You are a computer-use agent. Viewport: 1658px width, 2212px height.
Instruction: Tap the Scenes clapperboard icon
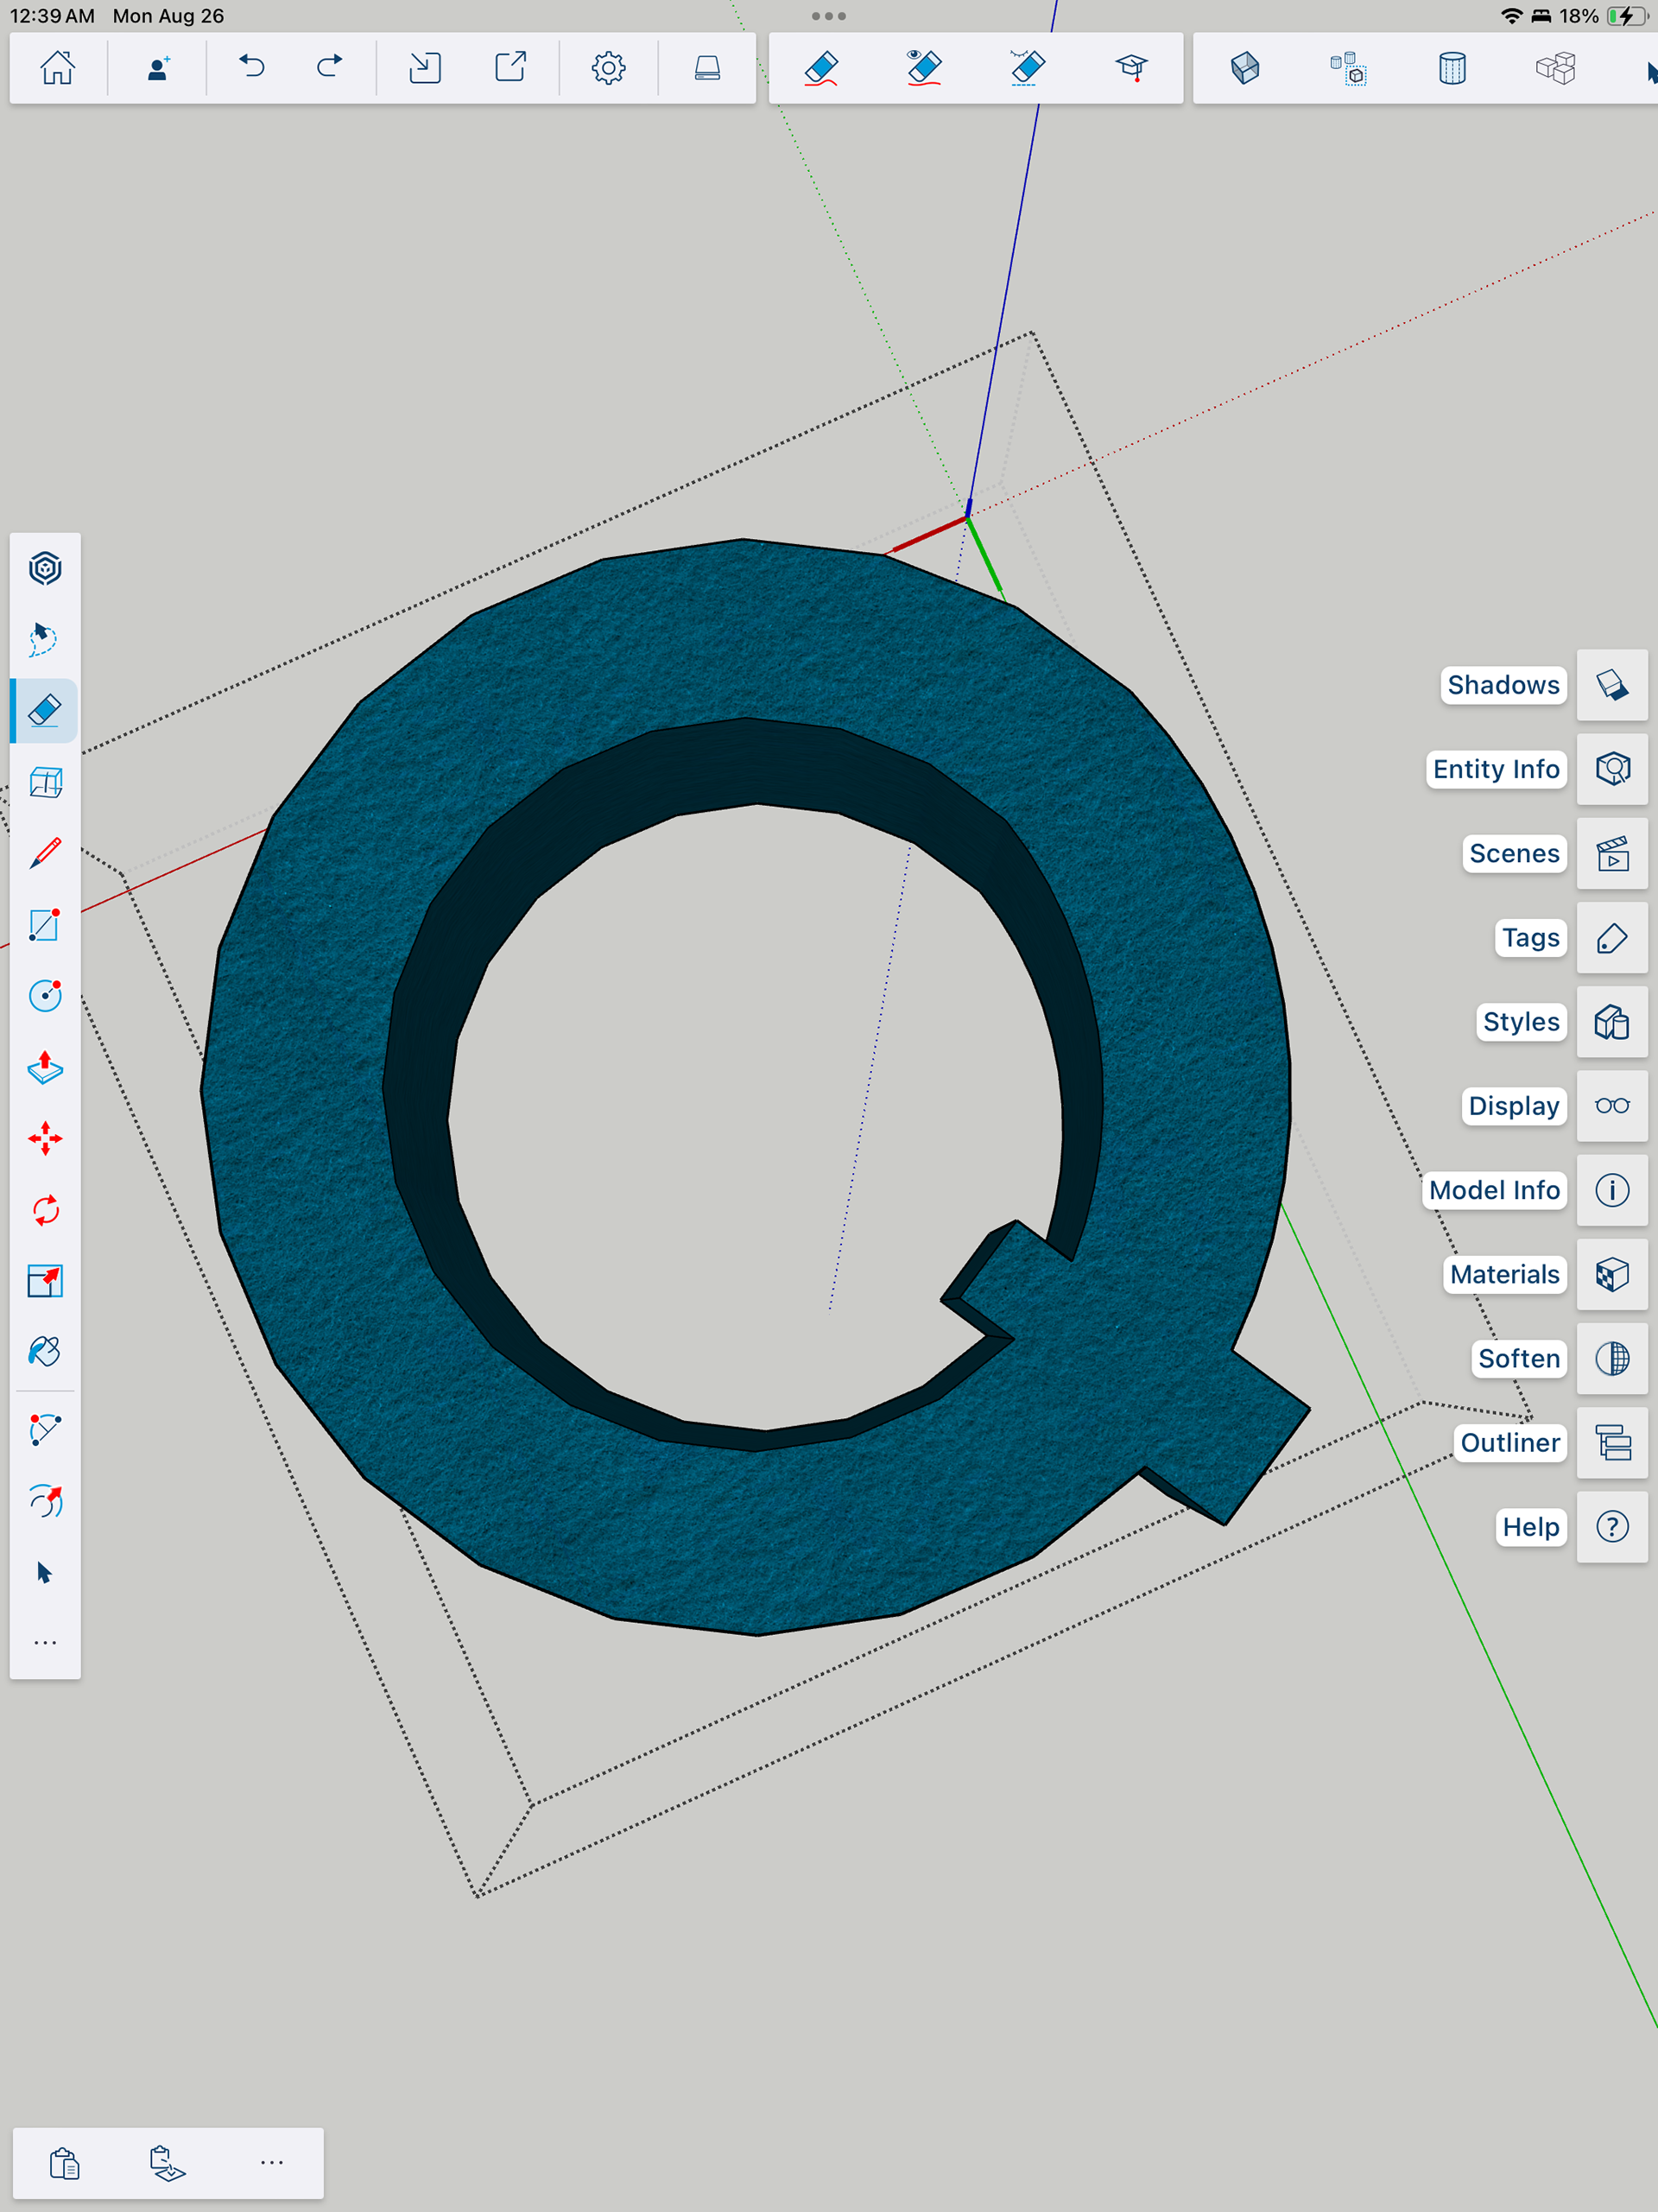pyautogui.click(x=1612, y=853)
